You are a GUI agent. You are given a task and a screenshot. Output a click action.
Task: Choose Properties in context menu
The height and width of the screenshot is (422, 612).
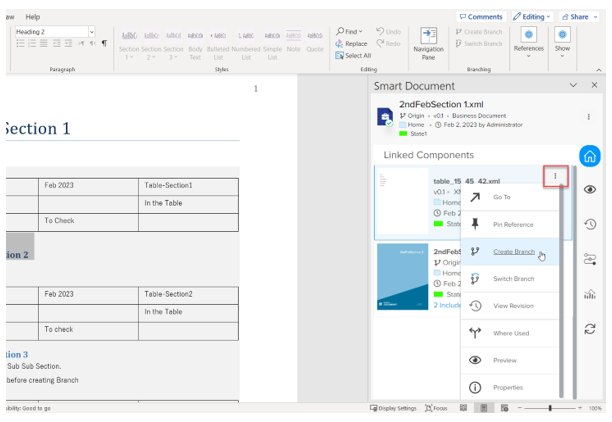pos(509,388)
